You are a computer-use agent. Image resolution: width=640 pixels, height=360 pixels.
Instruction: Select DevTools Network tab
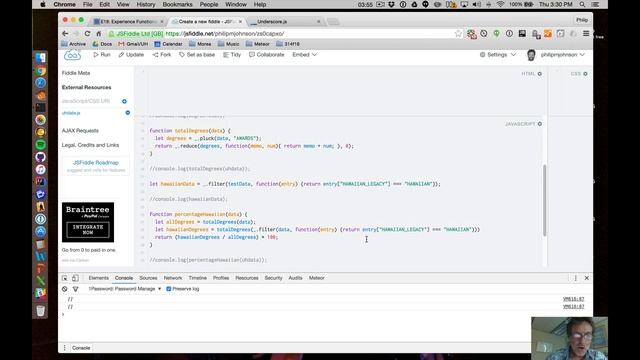click(173, 278)
